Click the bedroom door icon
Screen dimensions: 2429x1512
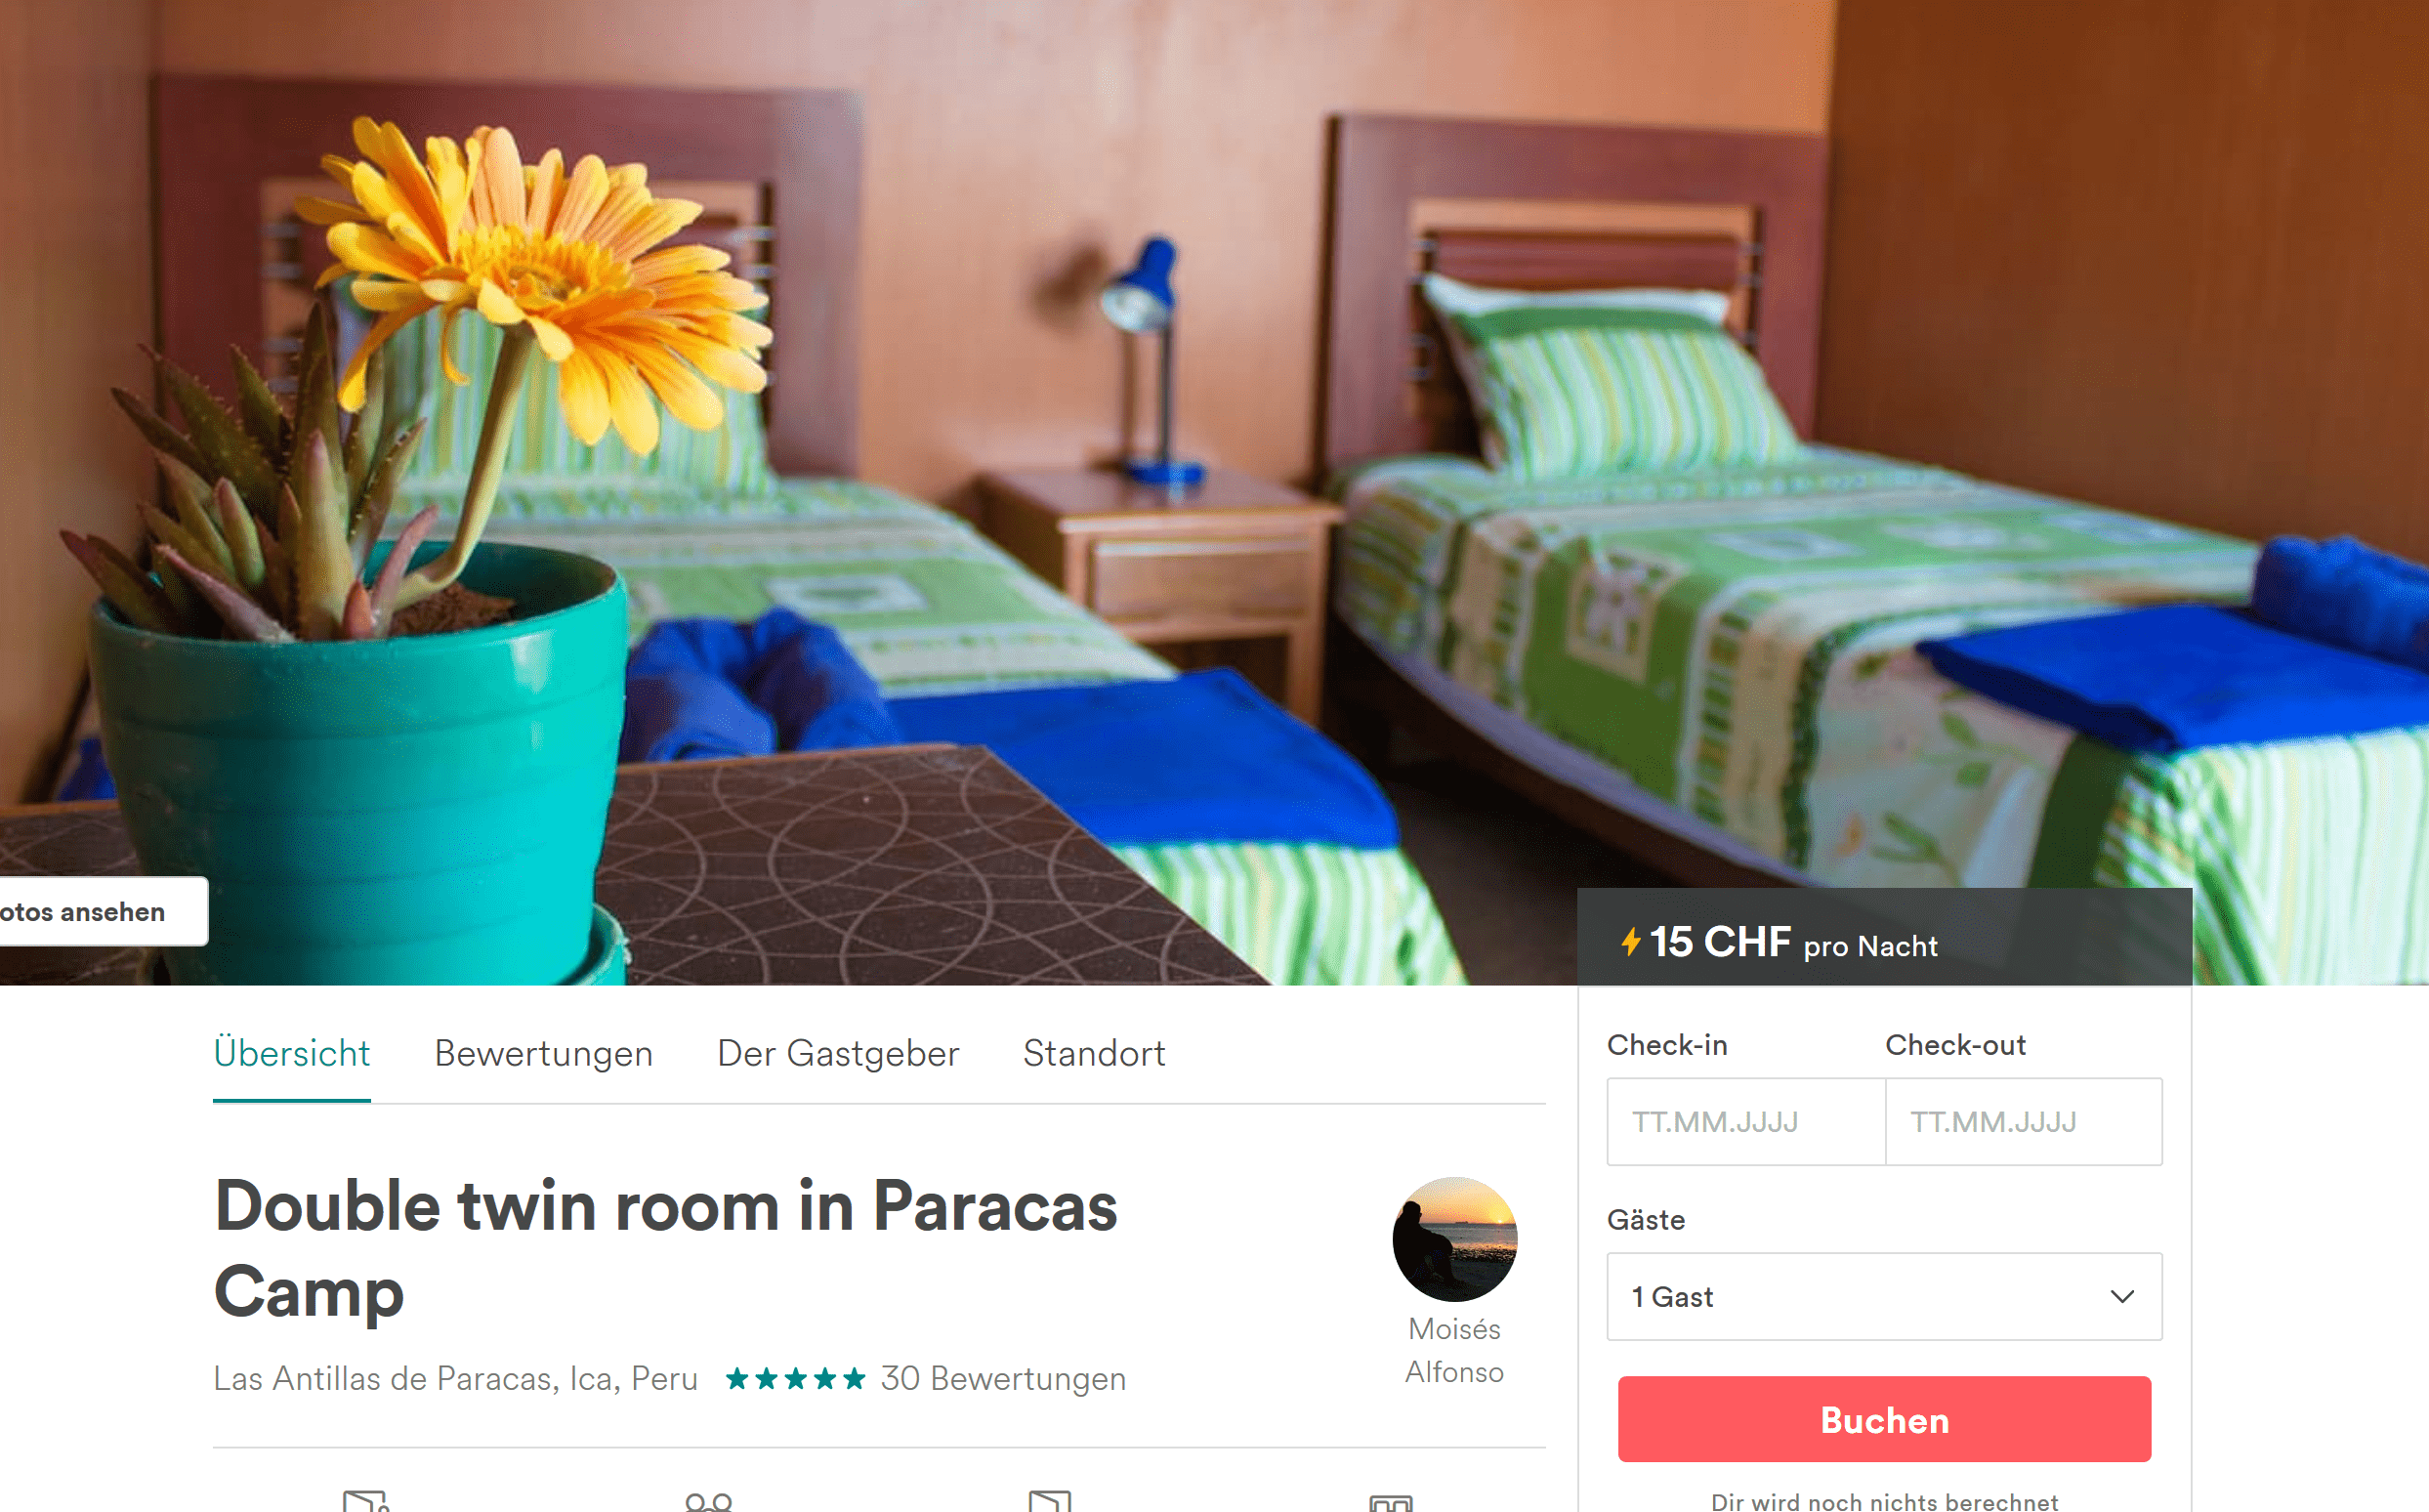1049,1501
